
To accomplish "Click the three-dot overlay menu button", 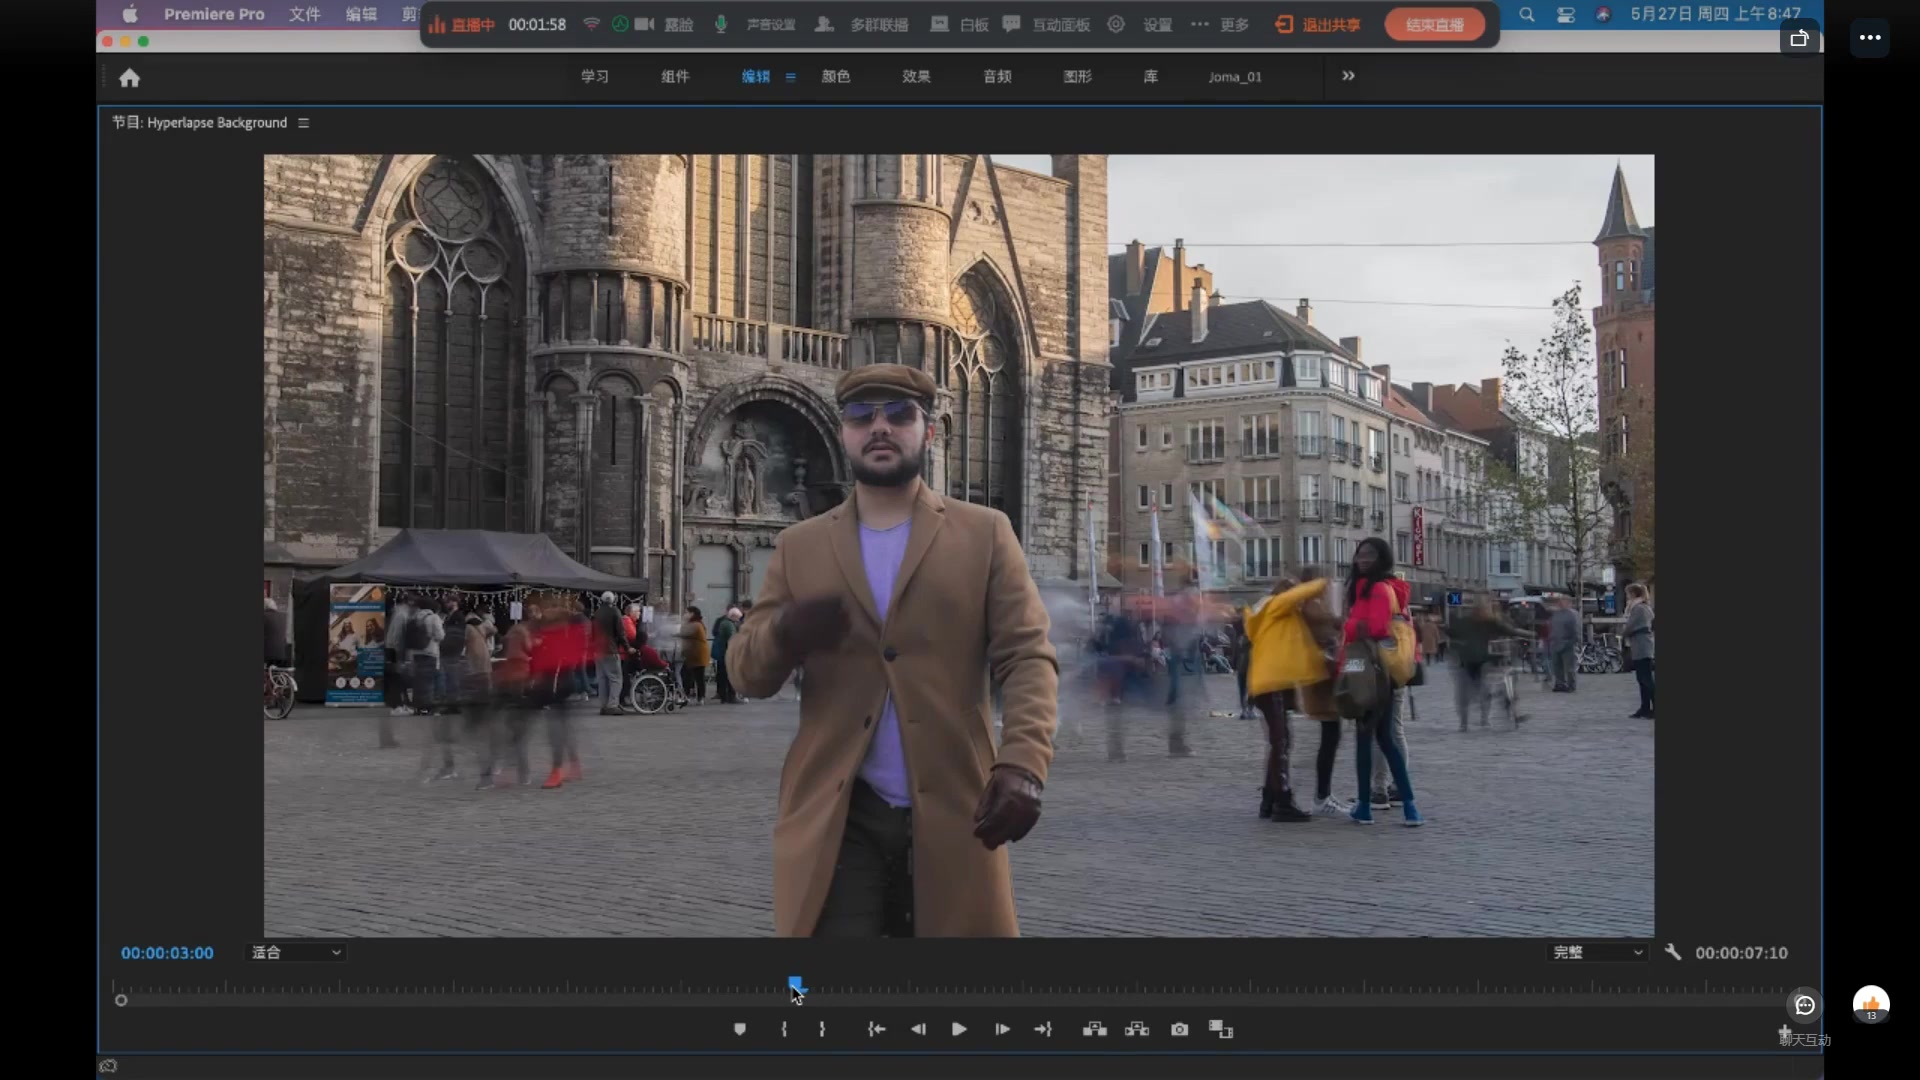I will pyautogui.click(x=1870, y=38).
